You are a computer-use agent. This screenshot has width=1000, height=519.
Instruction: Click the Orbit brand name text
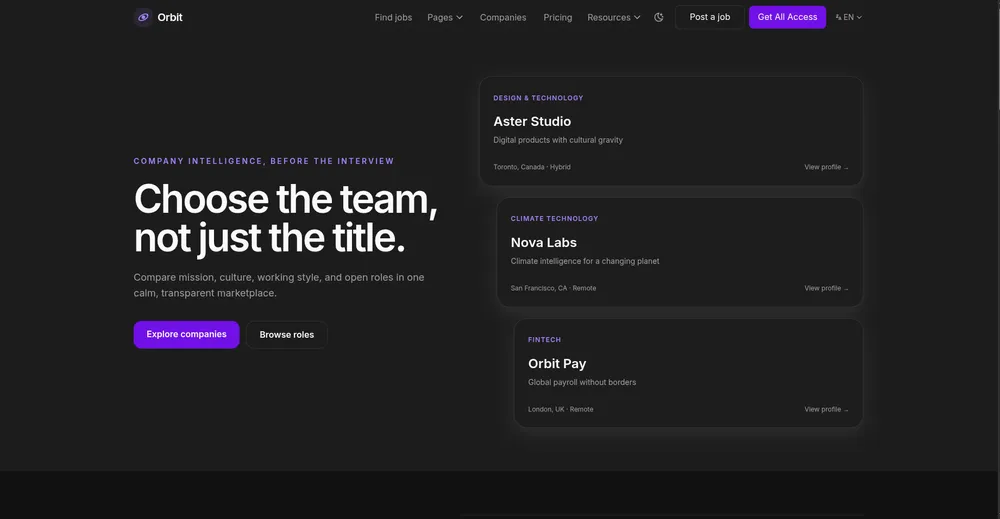point(170,17)
